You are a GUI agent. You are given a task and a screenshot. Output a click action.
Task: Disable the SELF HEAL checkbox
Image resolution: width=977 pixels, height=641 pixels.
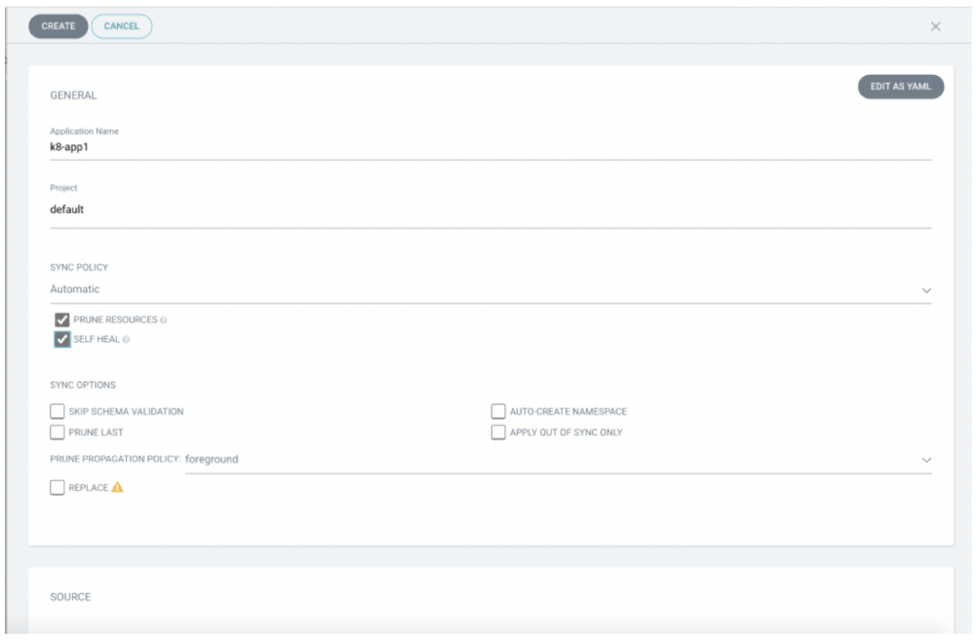[62, 339]
